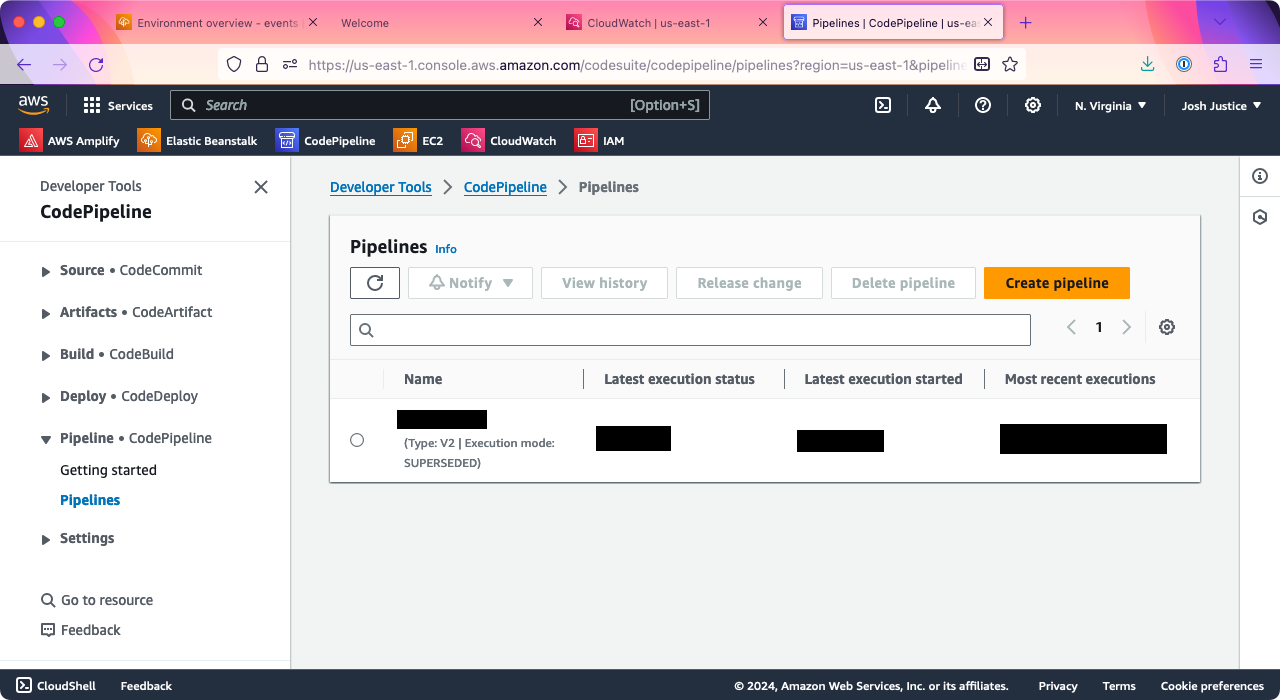
Task: Open CloudShell from the top bar terminal icon
Action: pyautogui.click(x=883, y=105)
